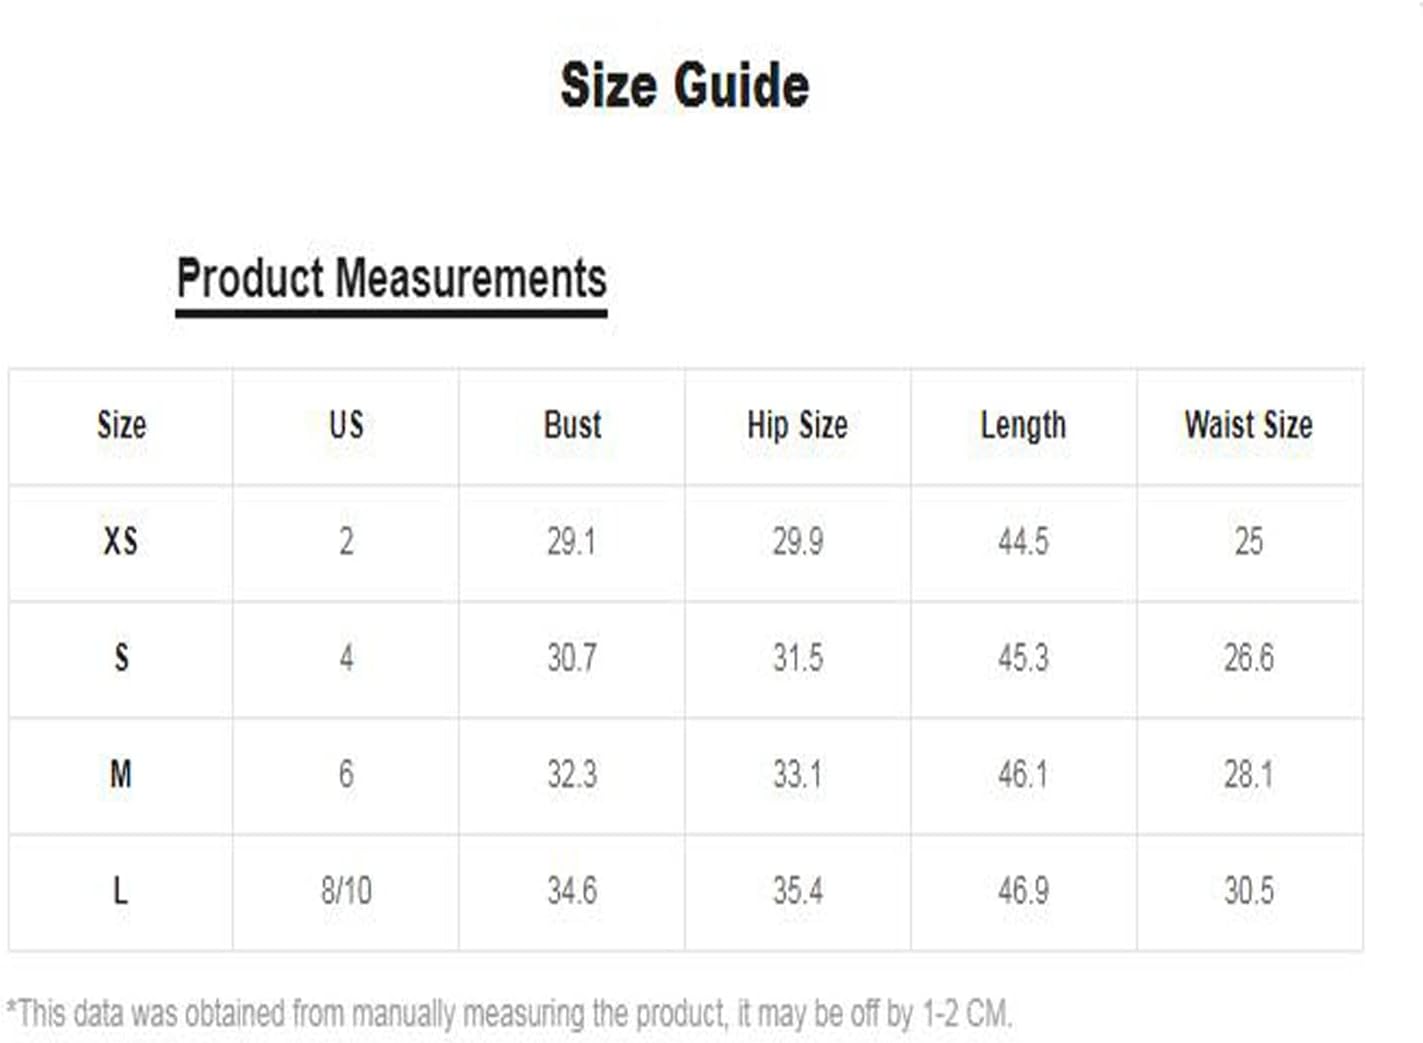Select the XS size row label

121,542
